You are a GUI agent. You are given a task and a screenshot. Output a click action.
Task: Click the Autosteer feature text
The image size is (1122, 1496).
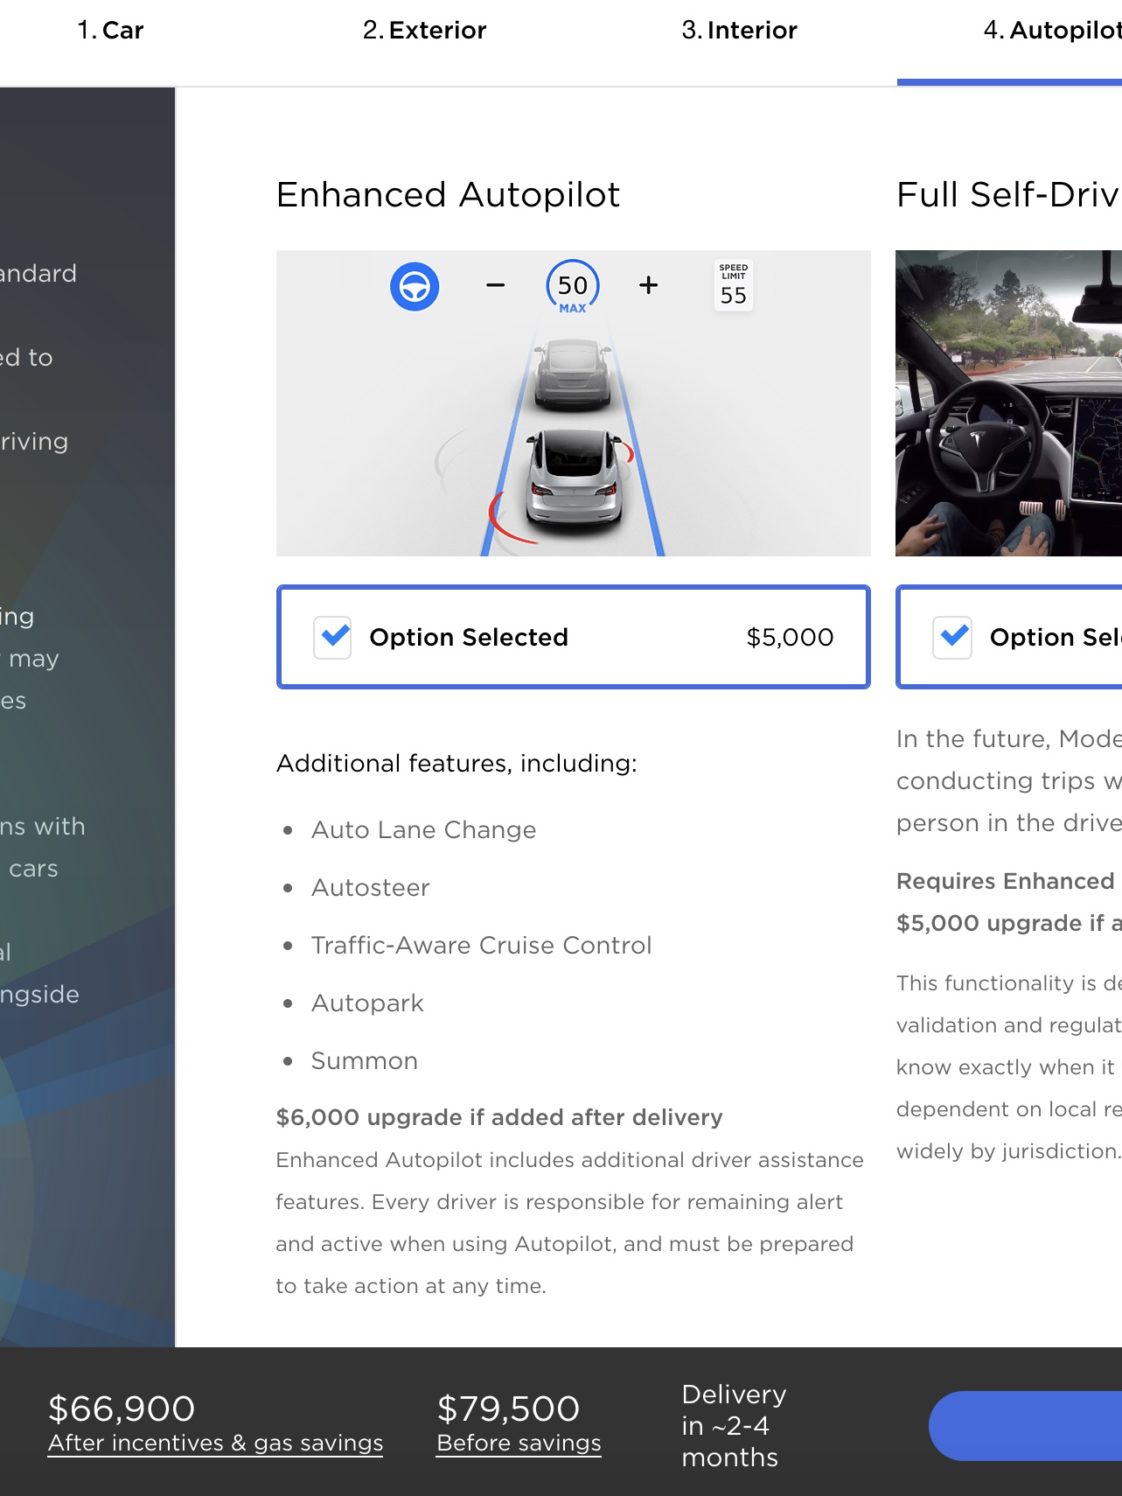click(371, 888)
